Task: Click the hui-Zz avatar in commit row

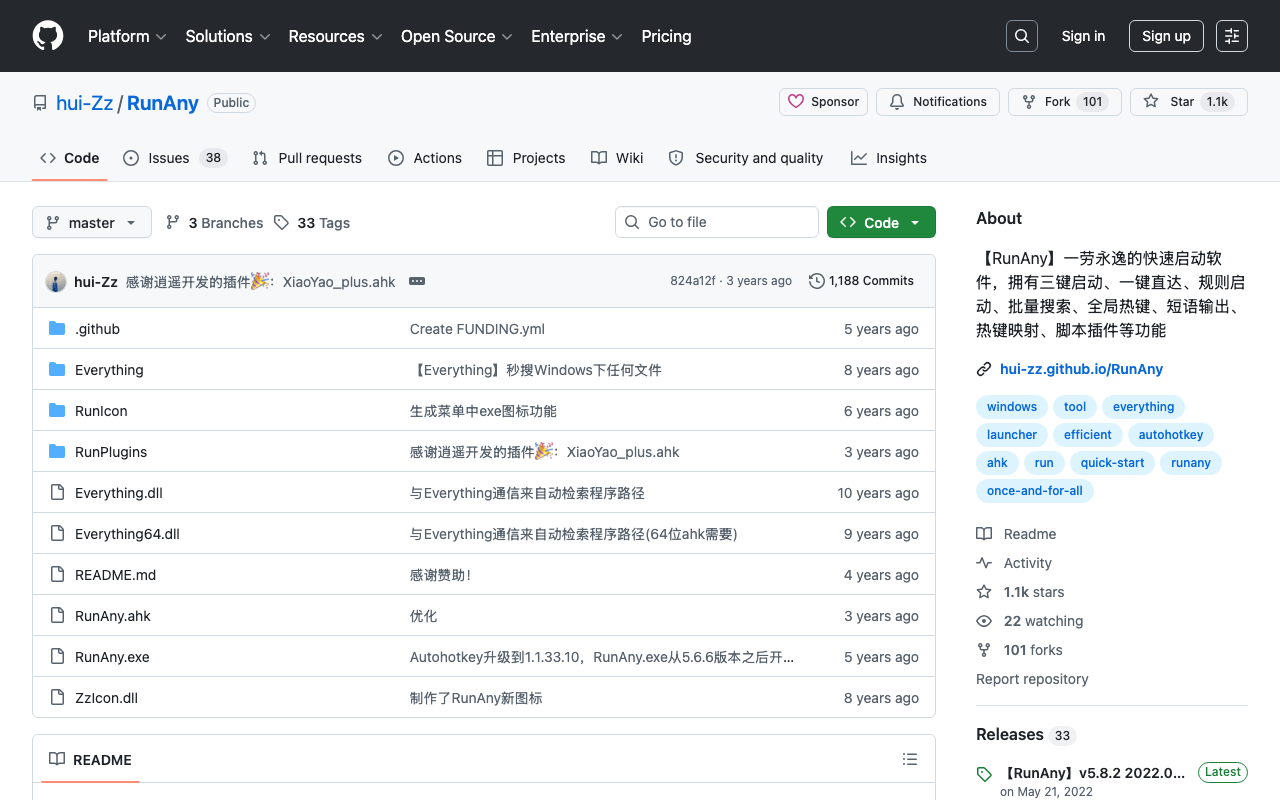Action: [x=56, y=281]
